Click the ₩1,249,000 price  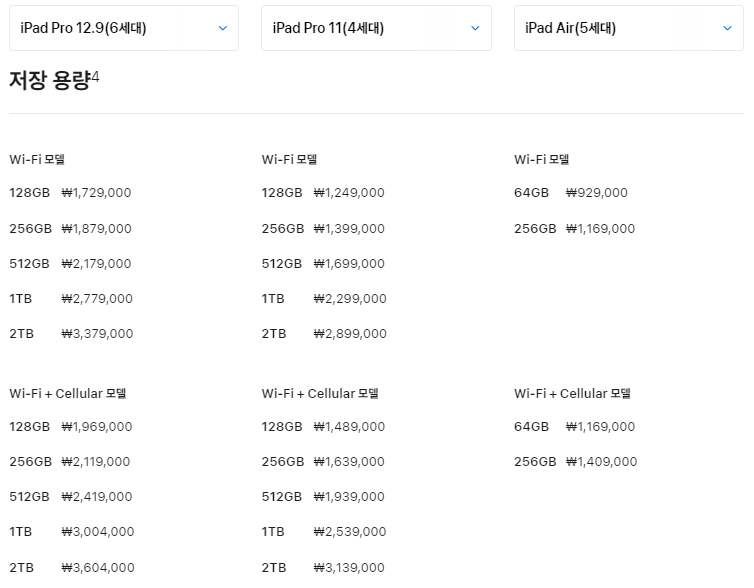tap(349, 193)
